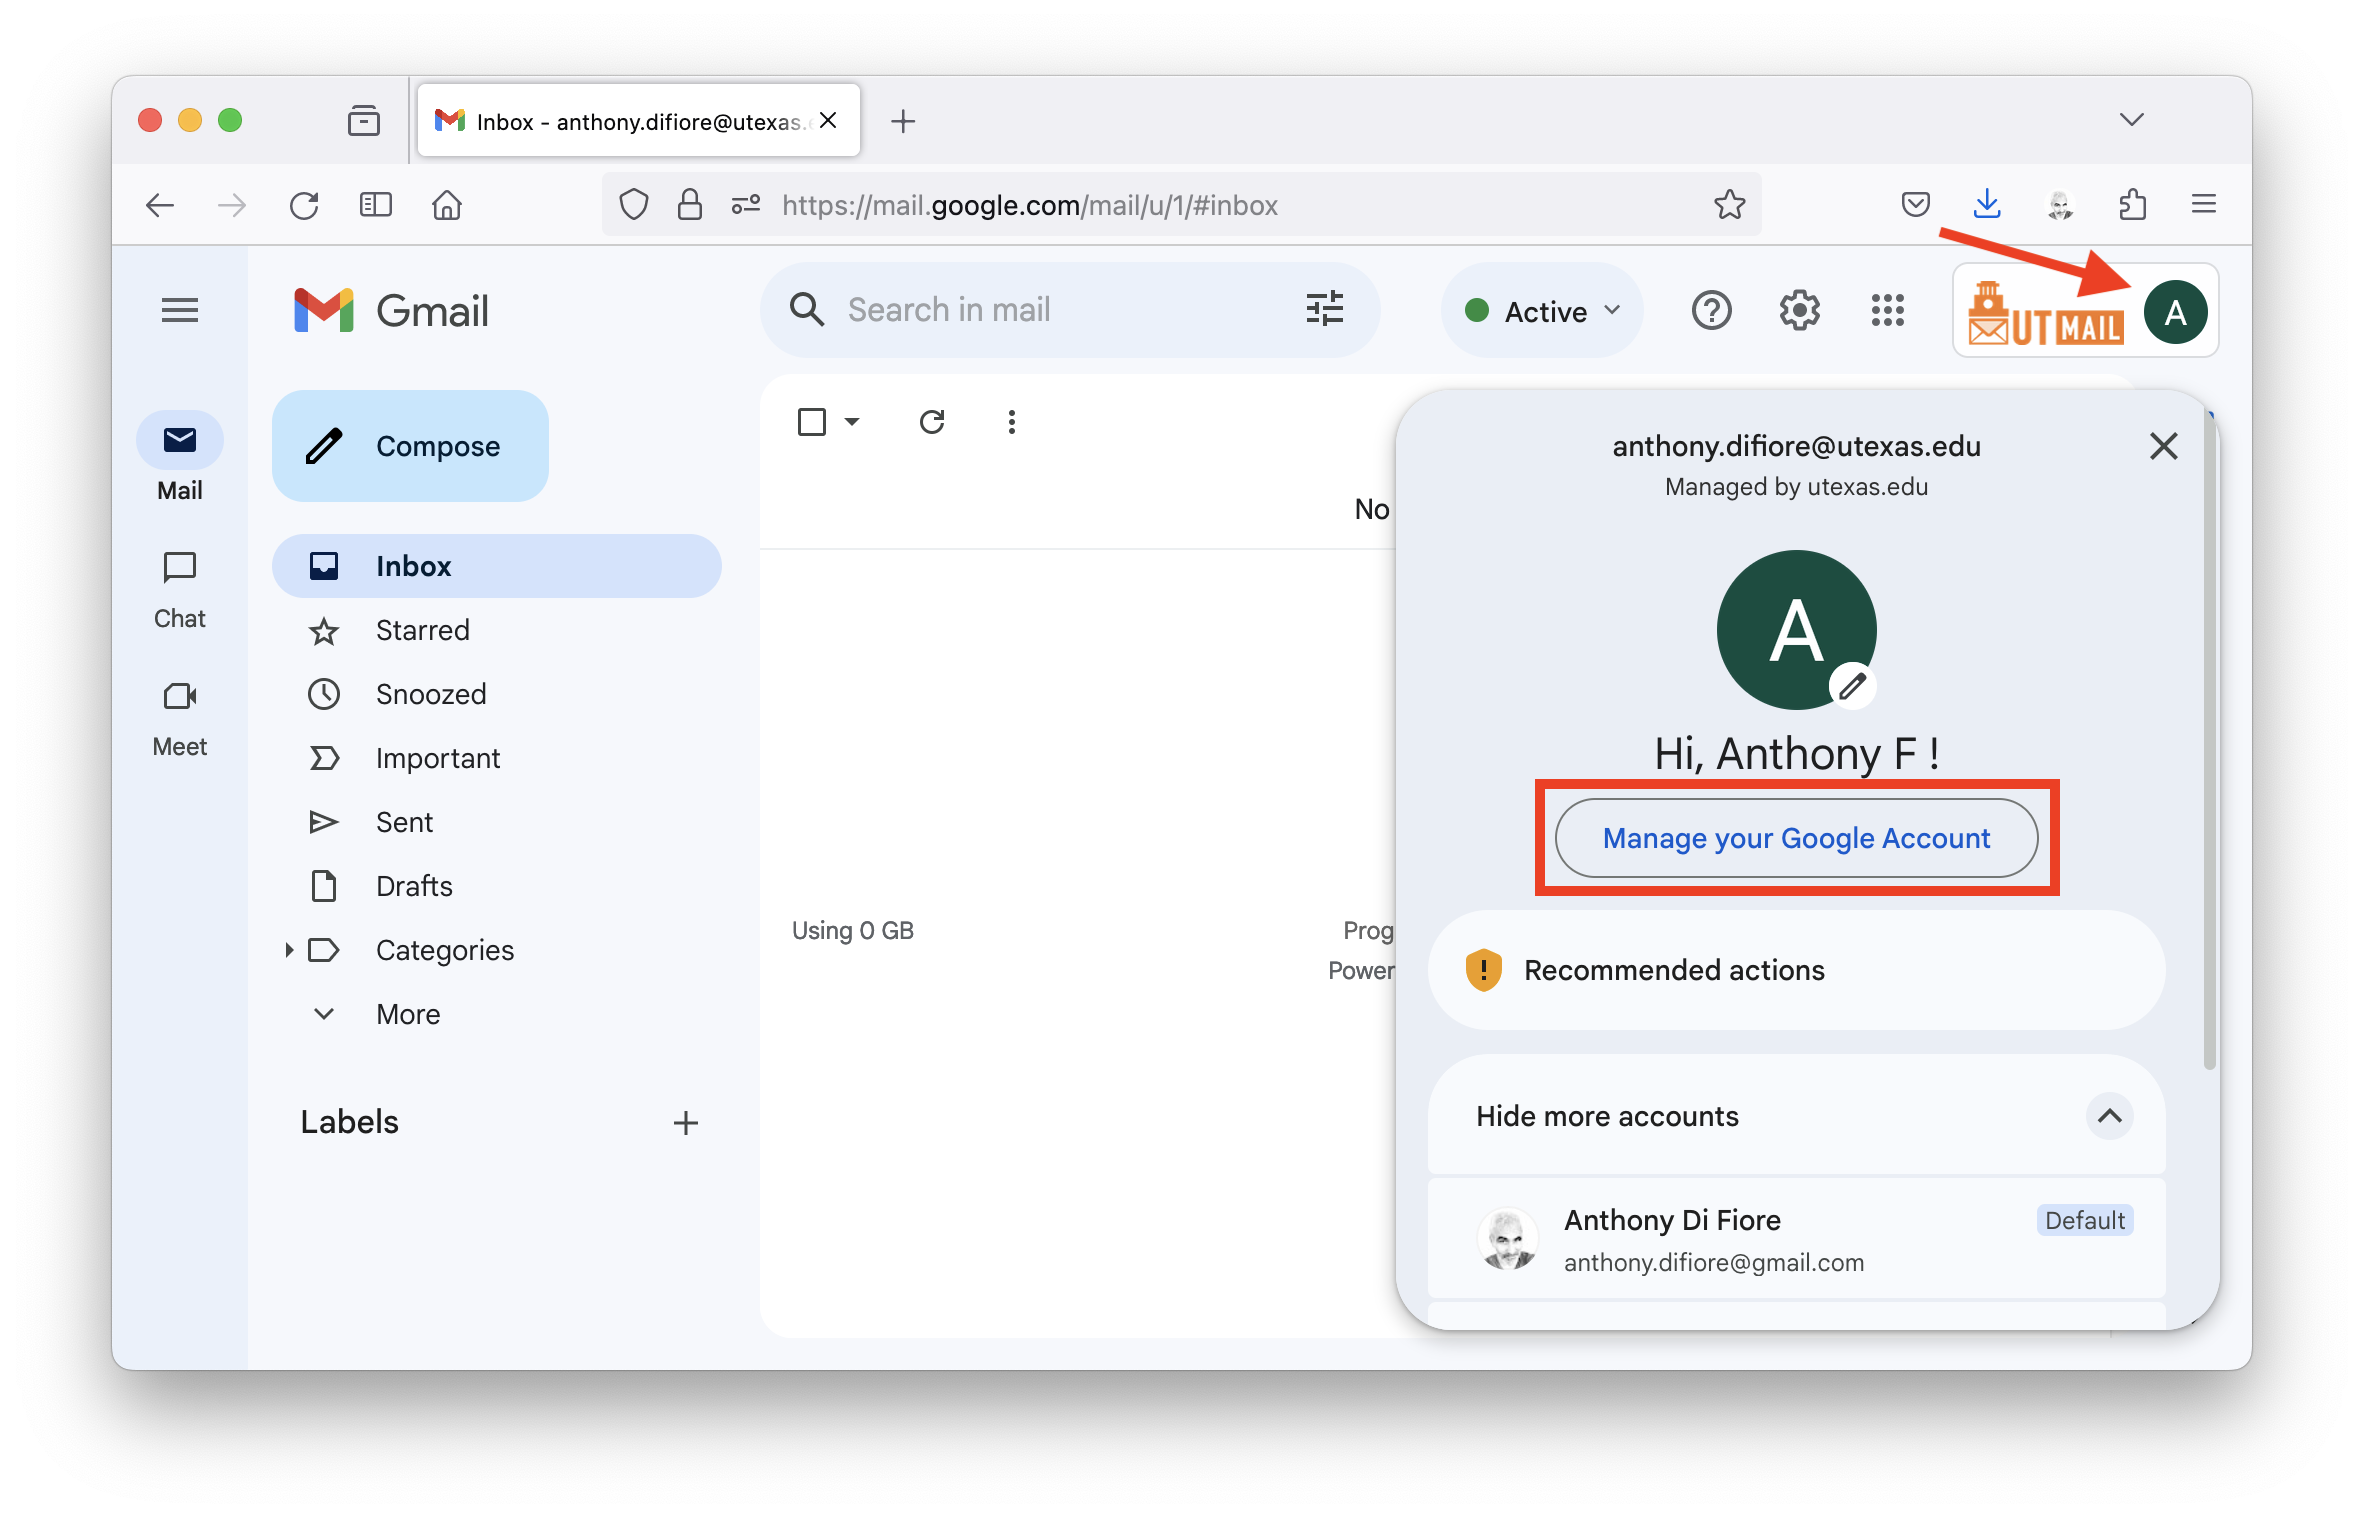Click the account panel scrollbar
Viewport: 2364px width, 1518px height.
[2209, 740]
